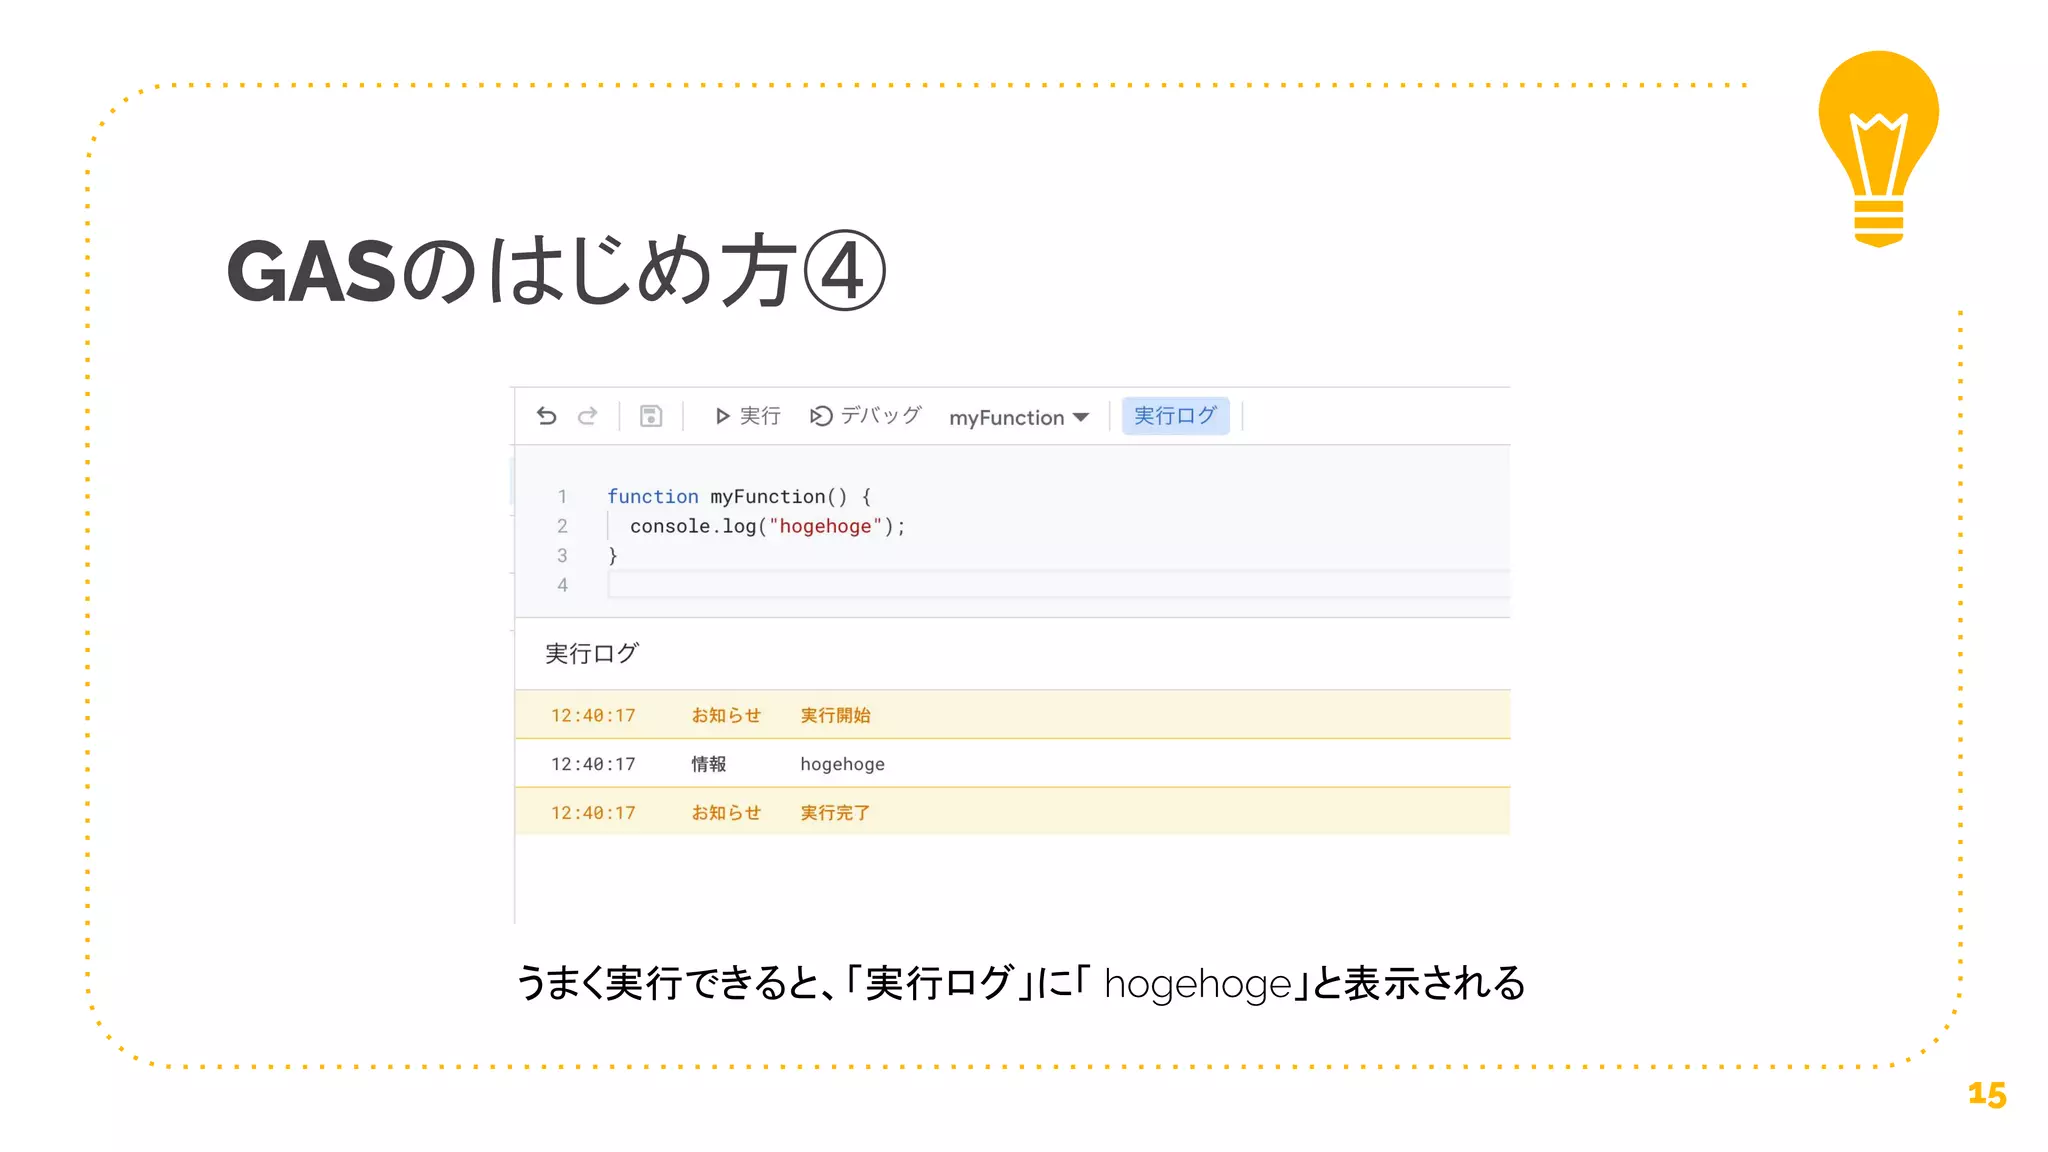2048x1152 pixels.
Task: Place cursor on empty line 4
Action: click(1059, 585)
